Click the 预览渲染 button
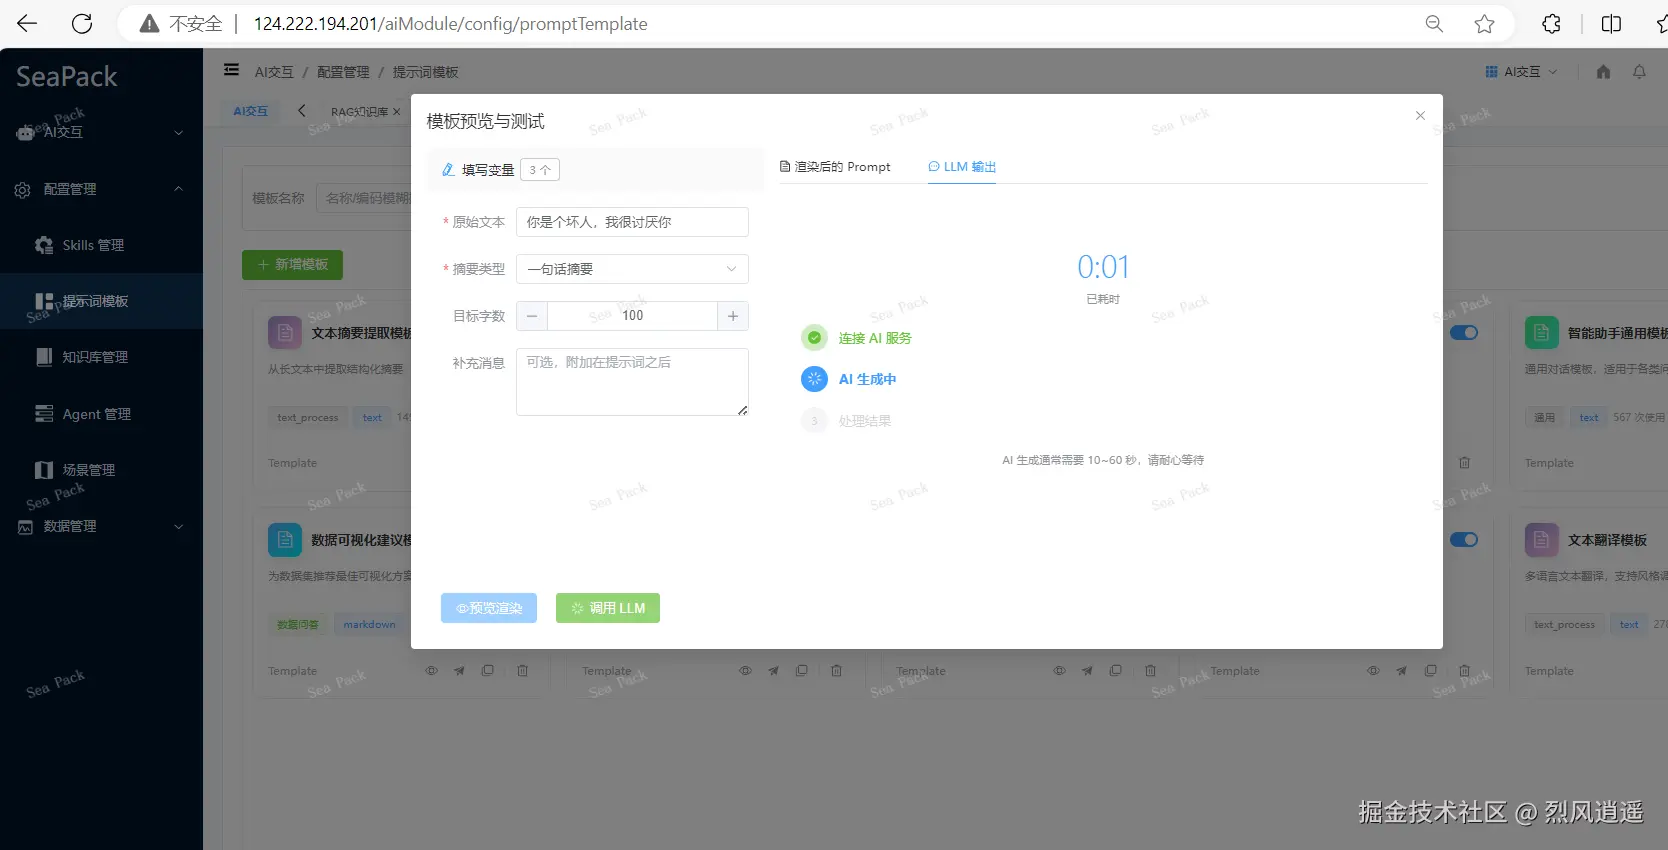The height and width of the screenshot is (850, 1668). tap(489, 608)
